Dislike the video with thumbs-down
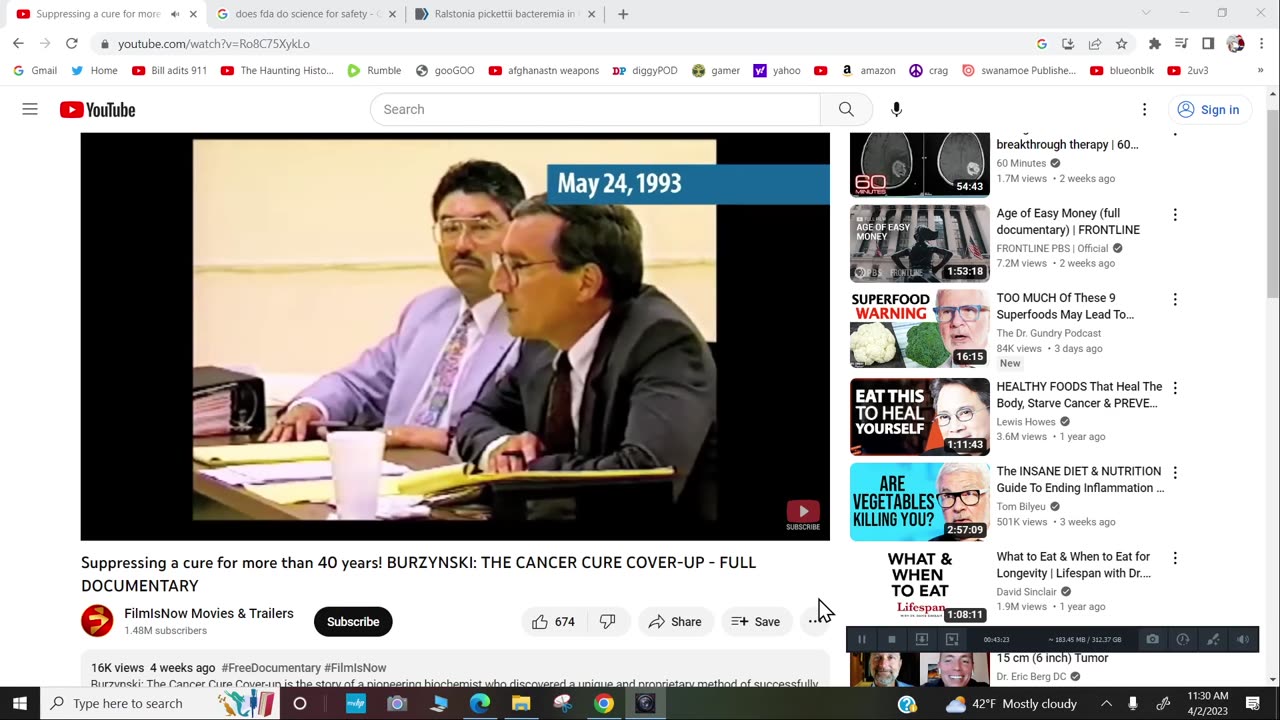 tap(607, 621)
